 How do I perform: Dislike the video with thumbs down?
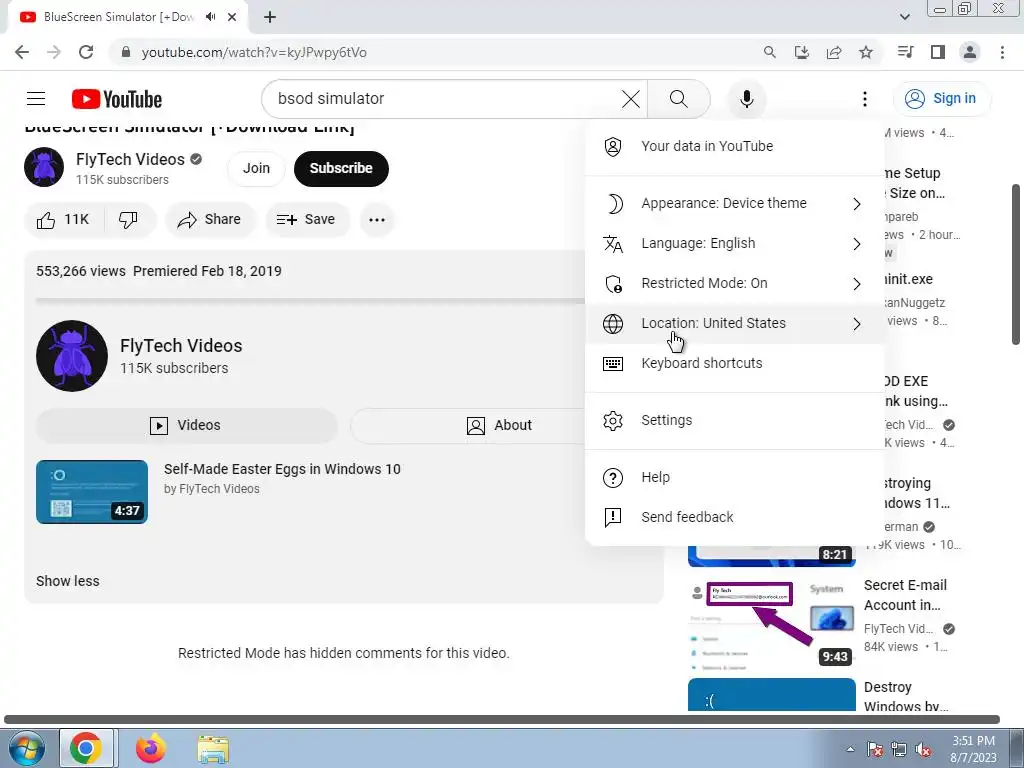(x=129, y=220)
